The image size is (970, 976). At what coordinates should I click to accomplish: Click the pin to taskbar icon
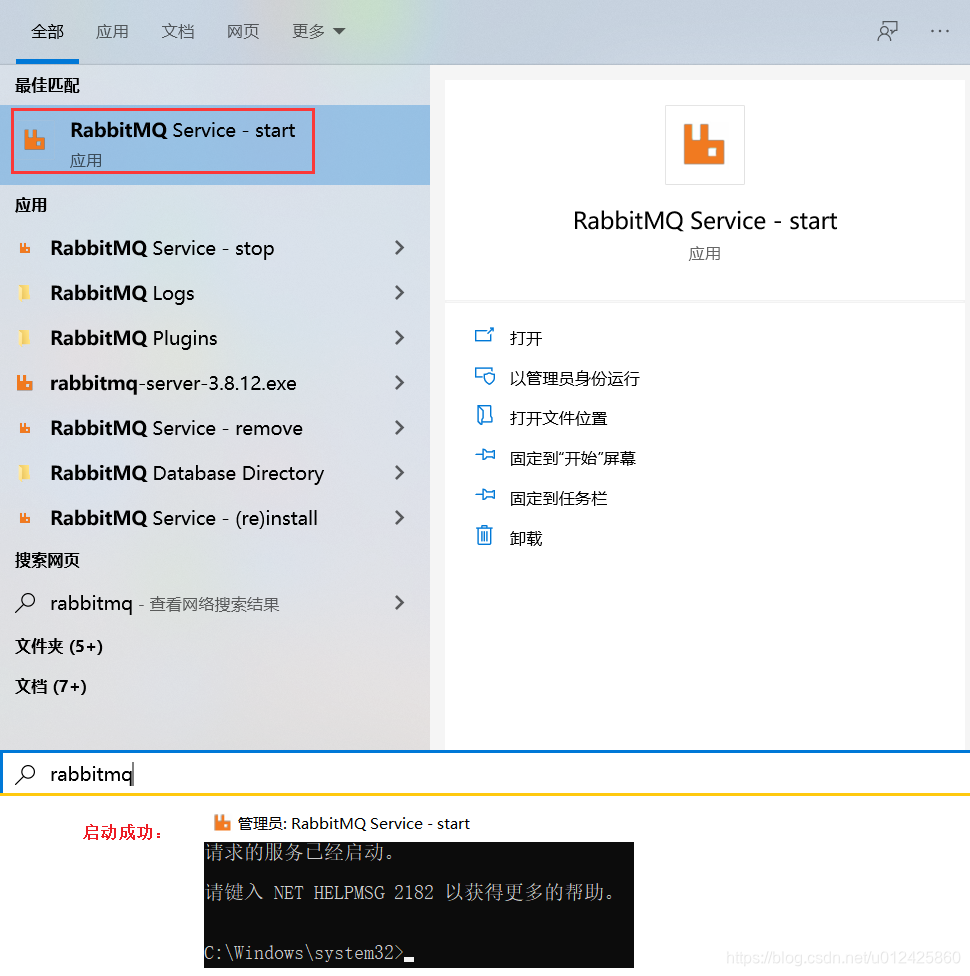click(x=484, y=495)
